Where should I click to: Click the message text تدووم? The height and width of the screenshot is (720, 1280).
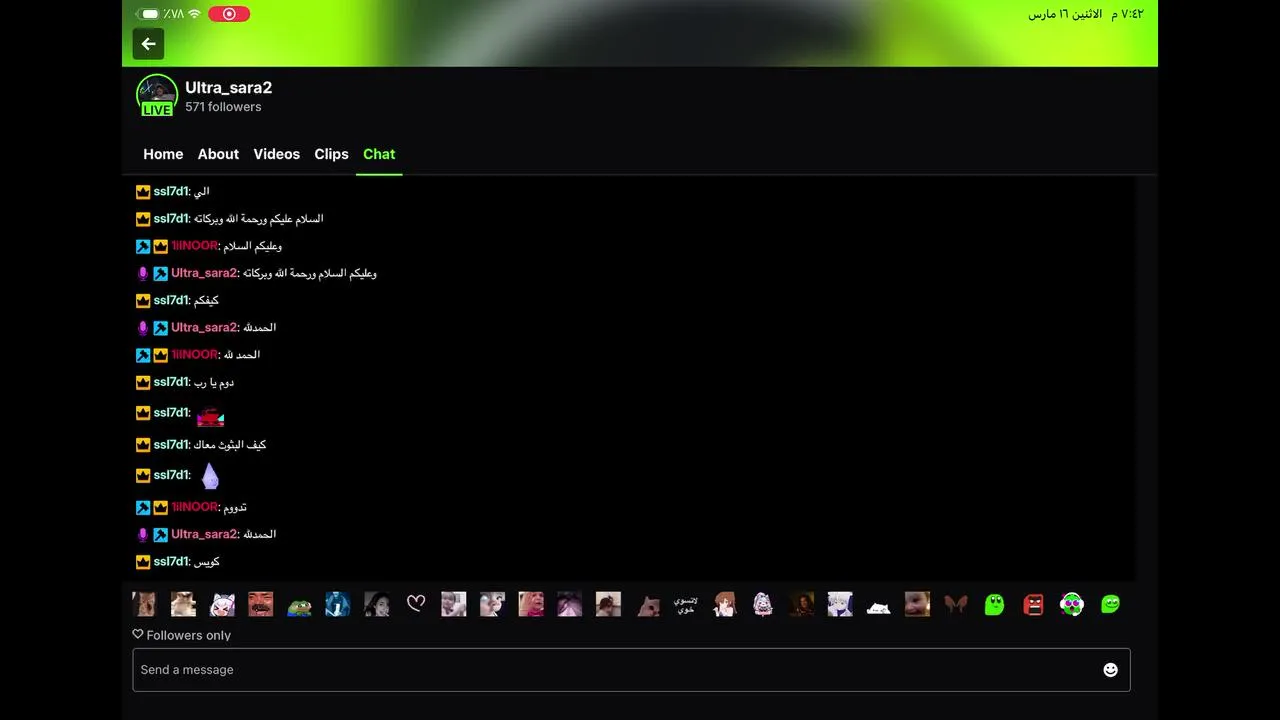click(x=234, y=508)
